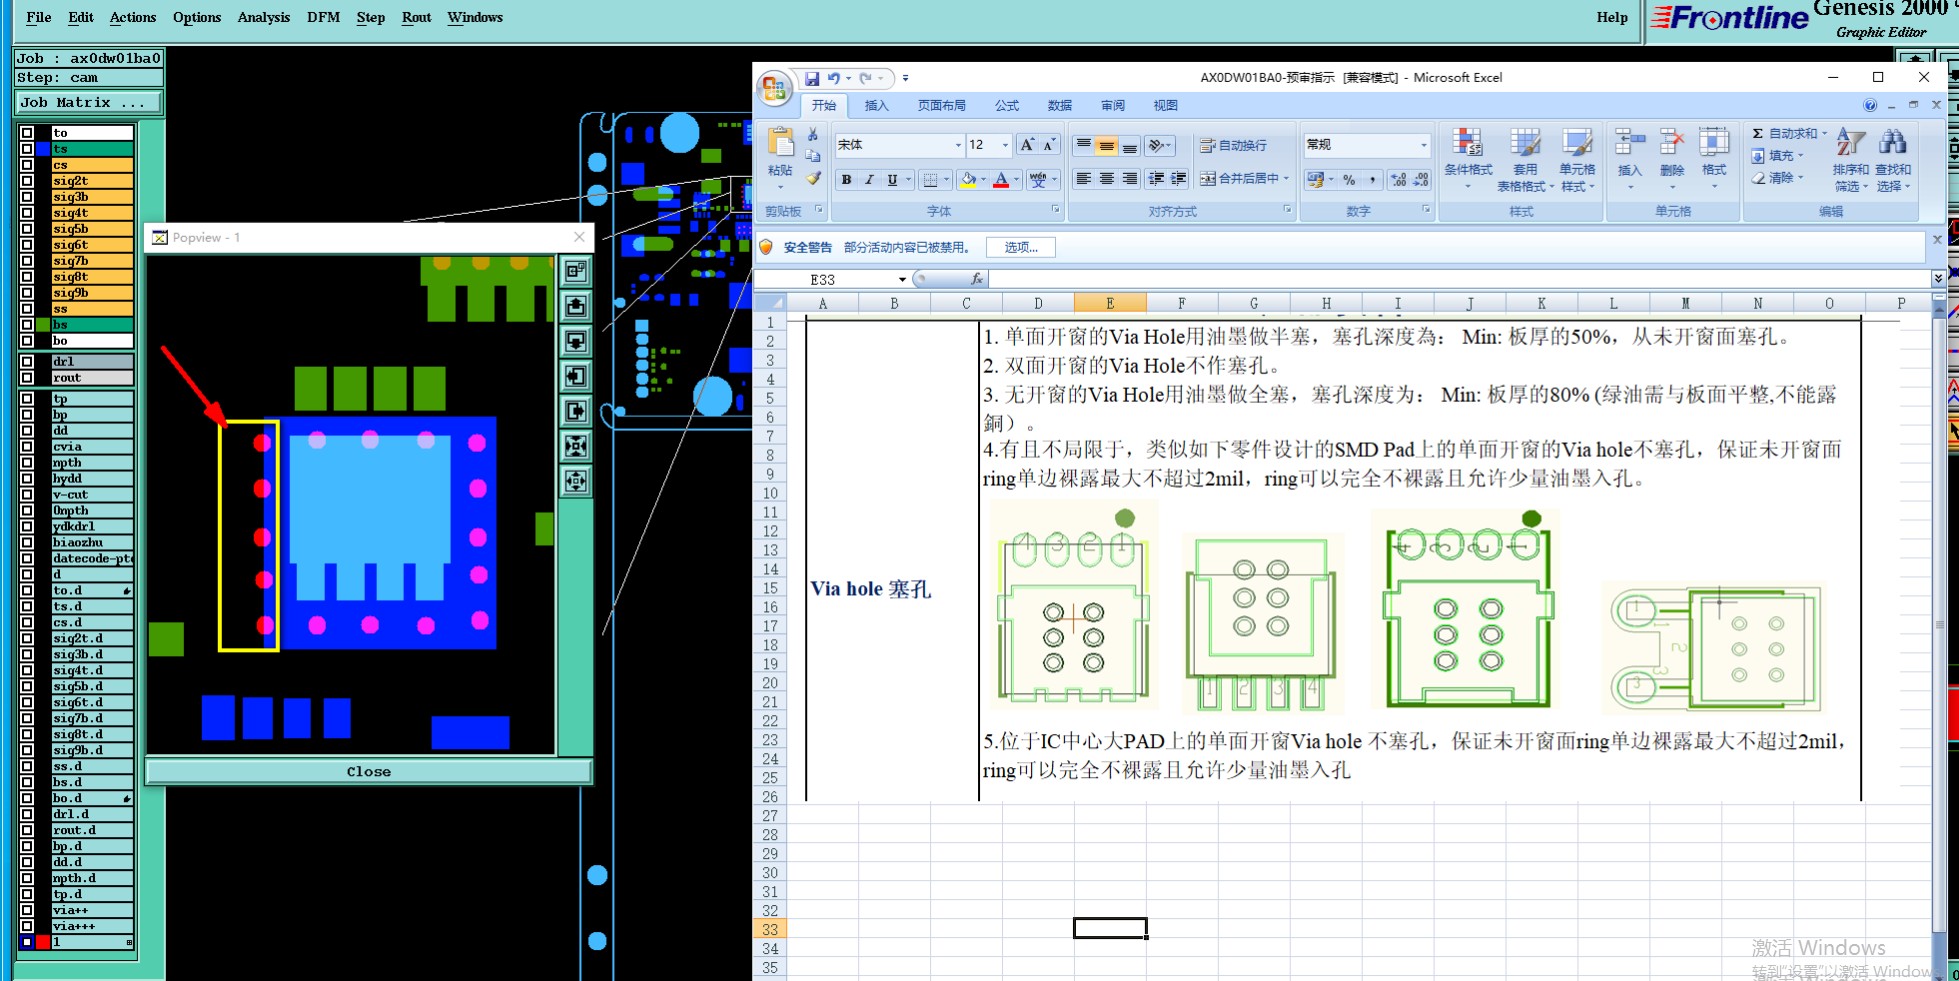Expand the formula bar chevron
This screenshot has width=1959, height=981.
[x=1938, y=279]
